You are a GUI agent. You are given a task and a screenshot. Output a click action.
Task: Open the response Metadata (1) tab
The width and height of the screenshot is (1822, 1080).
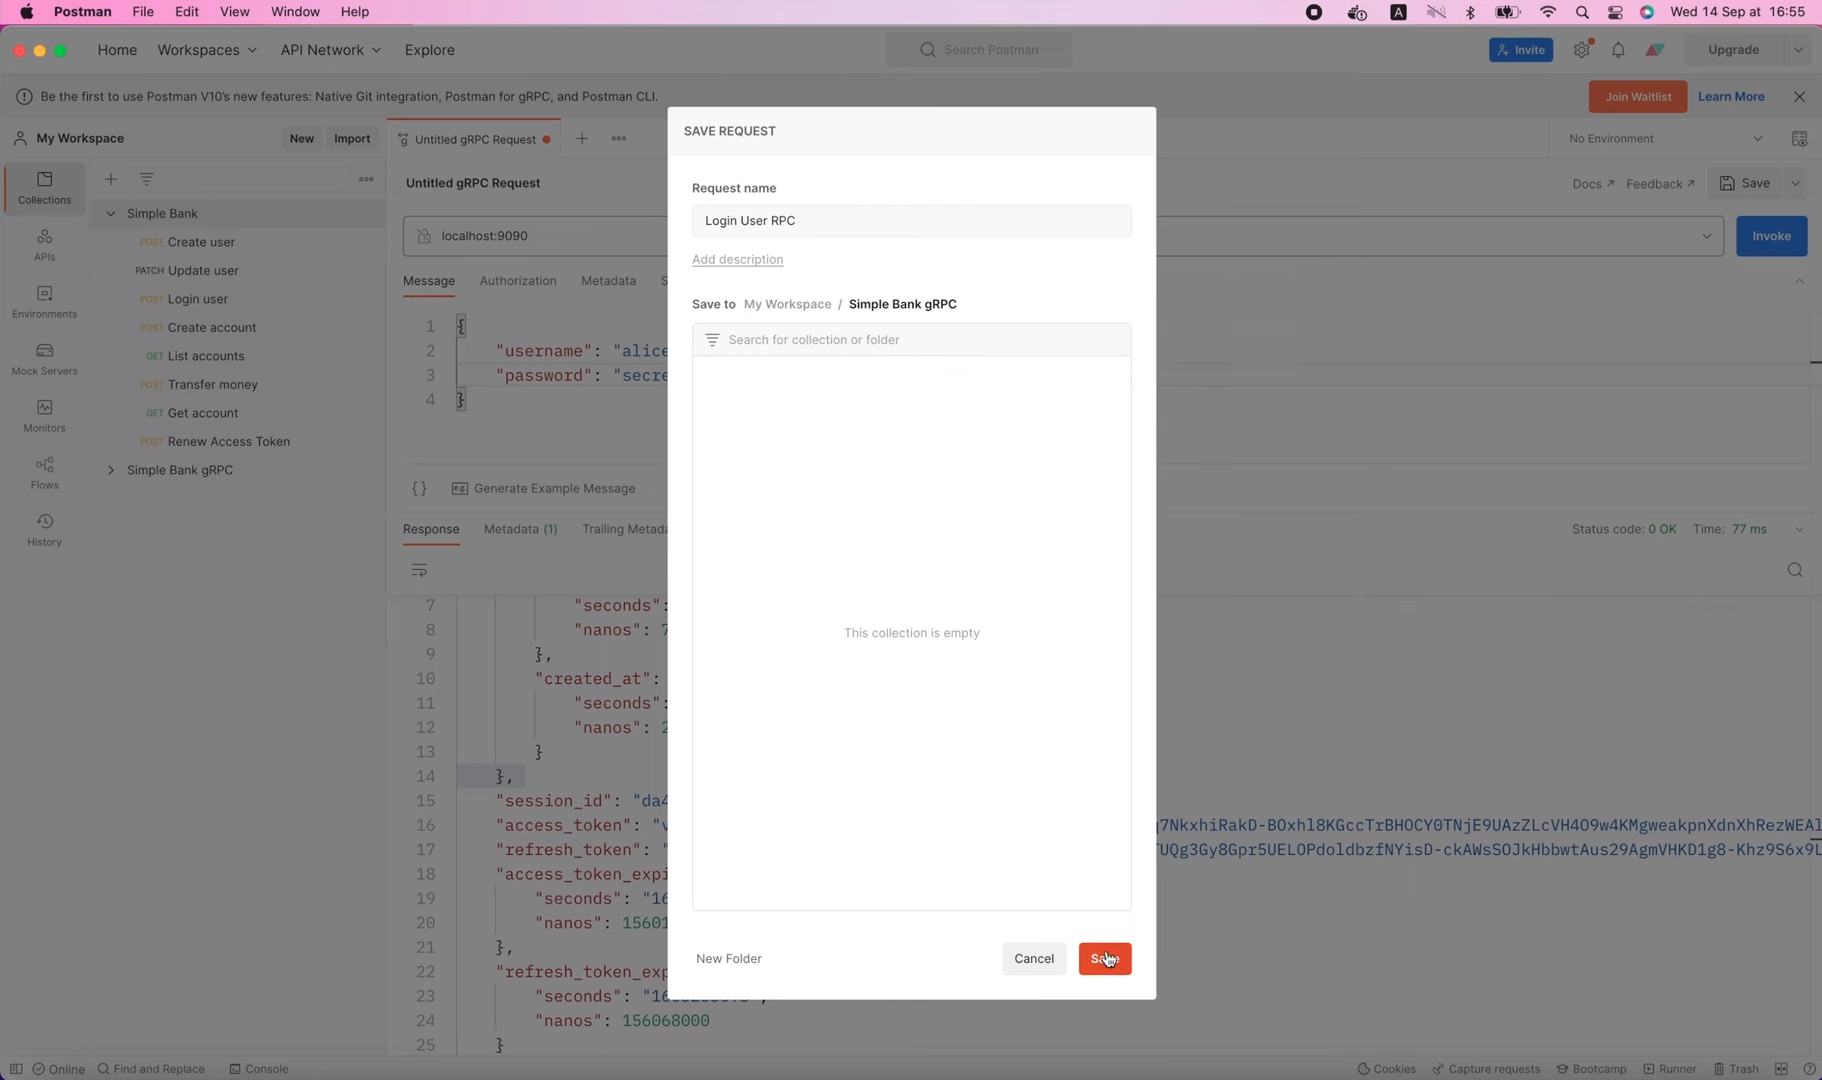[x=520, y=530]
